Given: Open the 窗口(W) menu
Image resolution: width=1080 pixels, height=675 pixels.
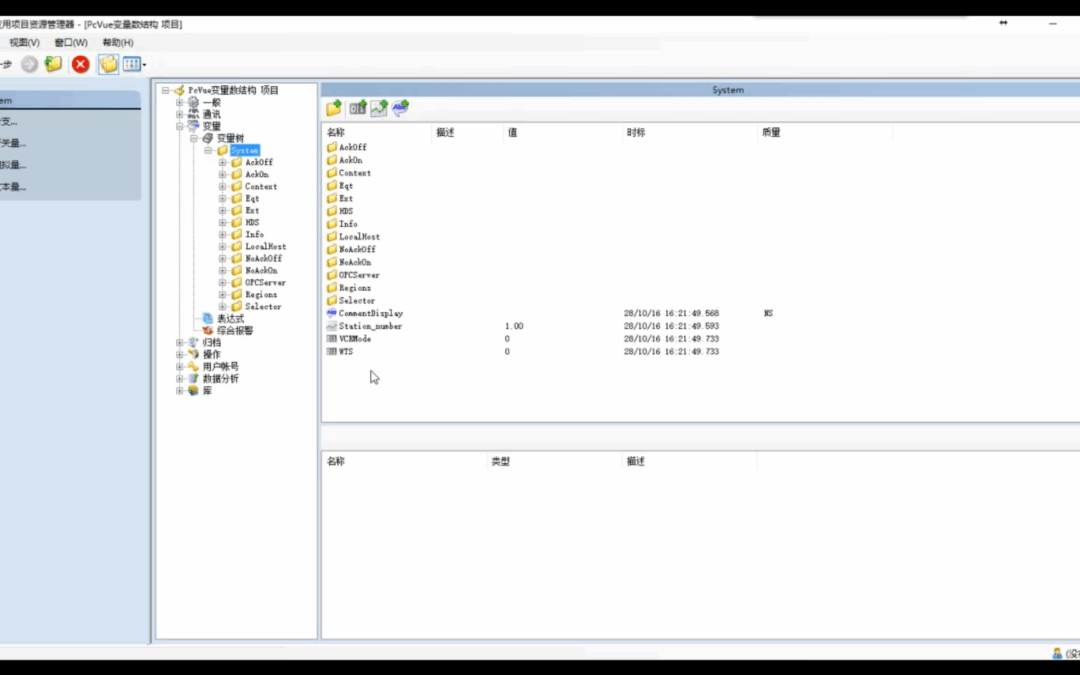Looking at the screenshot, I should 71,43.
